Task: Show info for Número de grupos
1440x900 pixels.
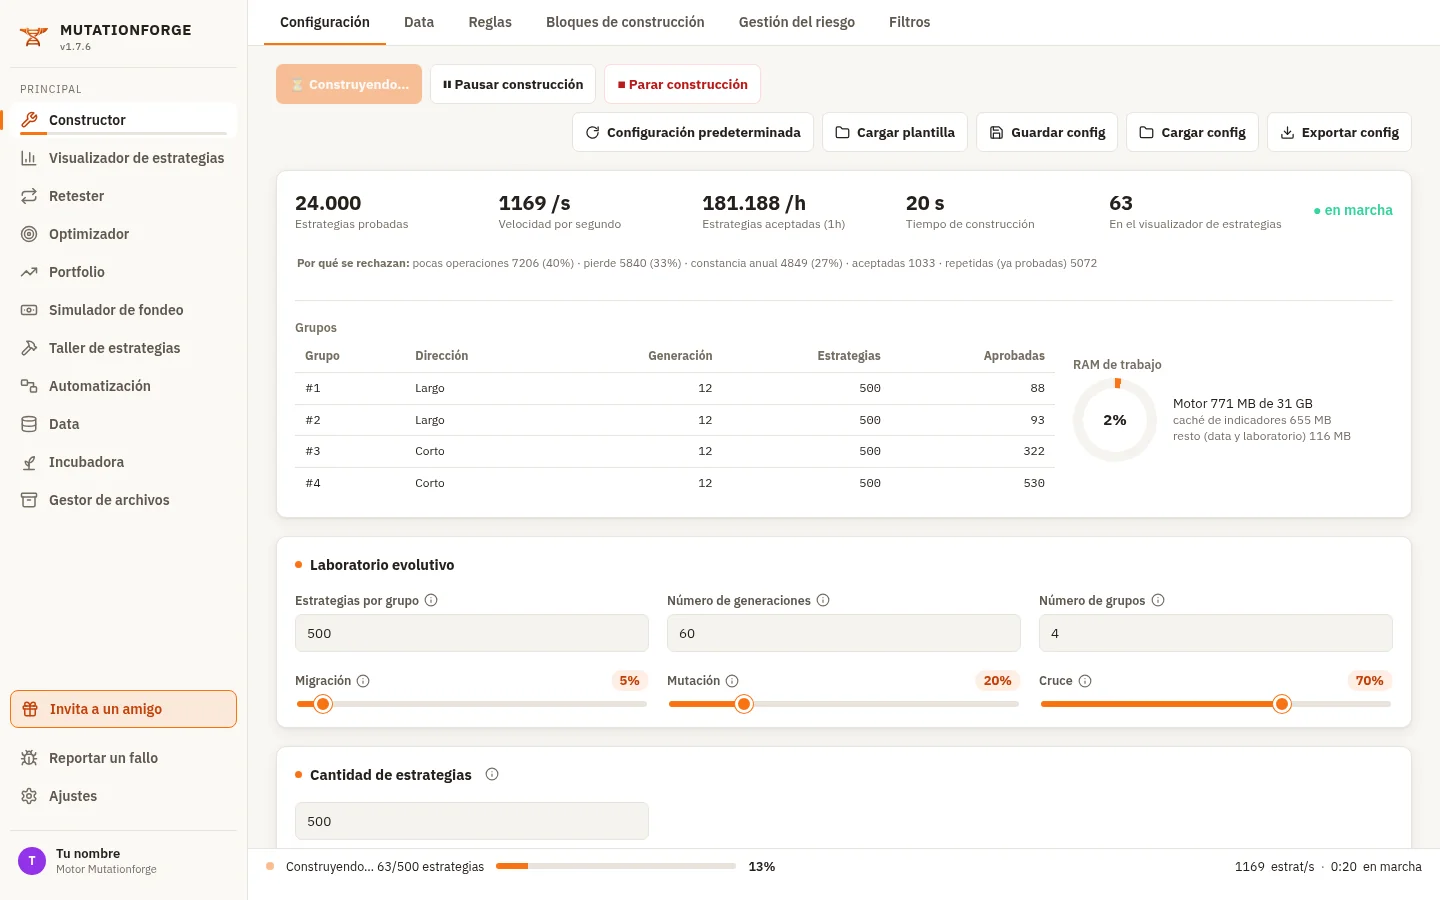Action: point(1158,600)
